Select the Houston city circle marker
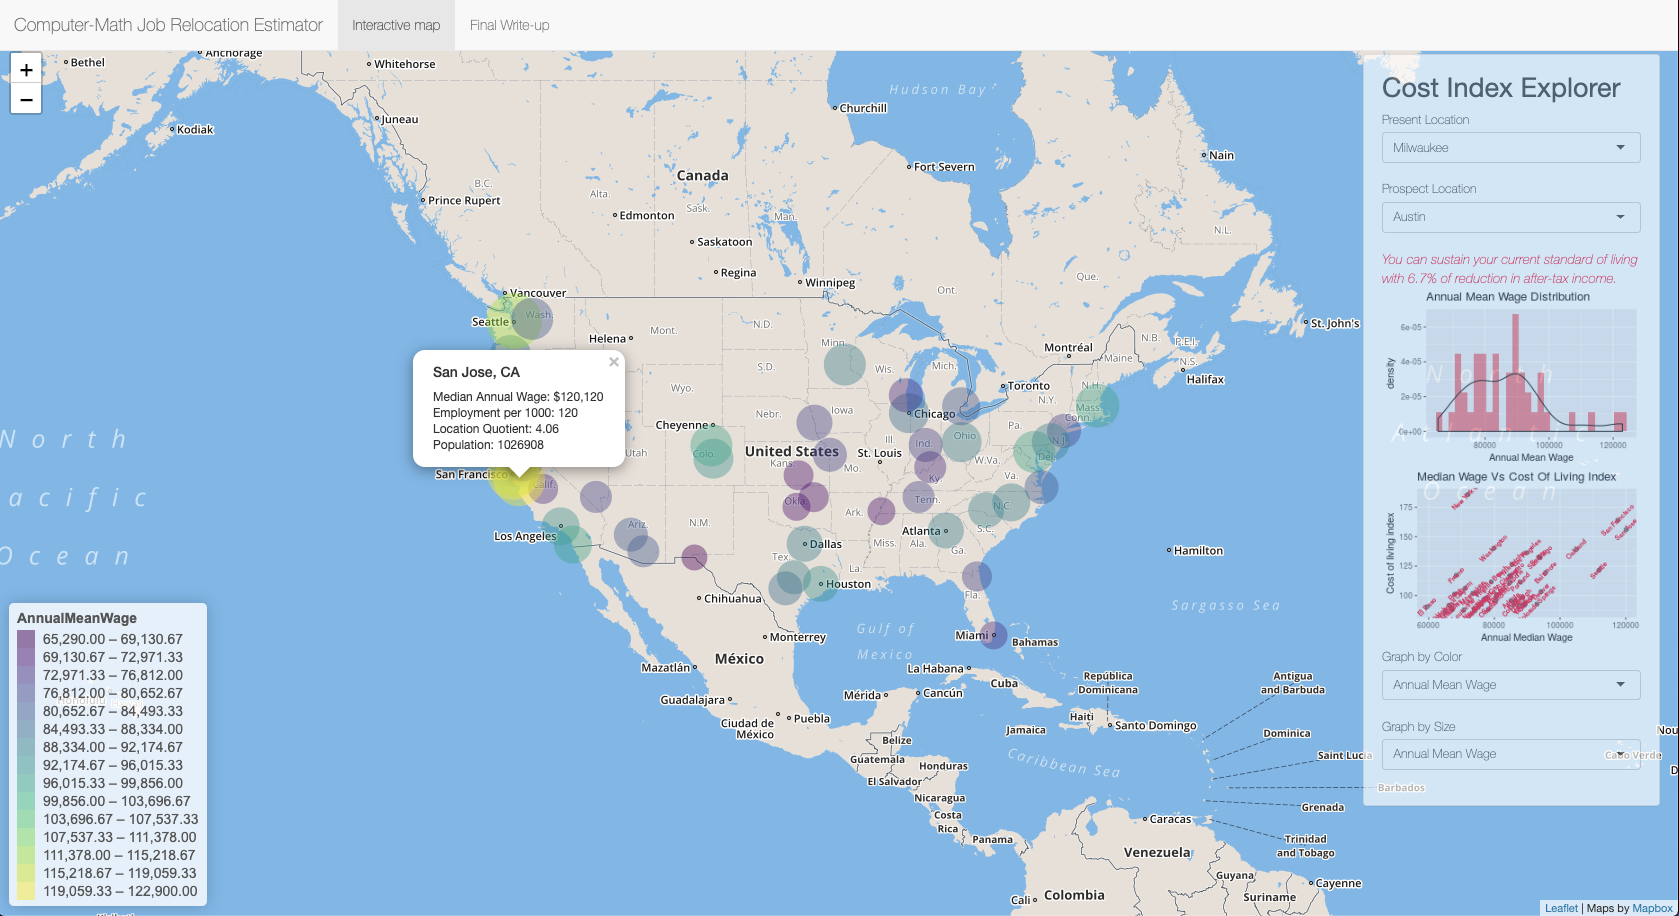 coord(820,583)
